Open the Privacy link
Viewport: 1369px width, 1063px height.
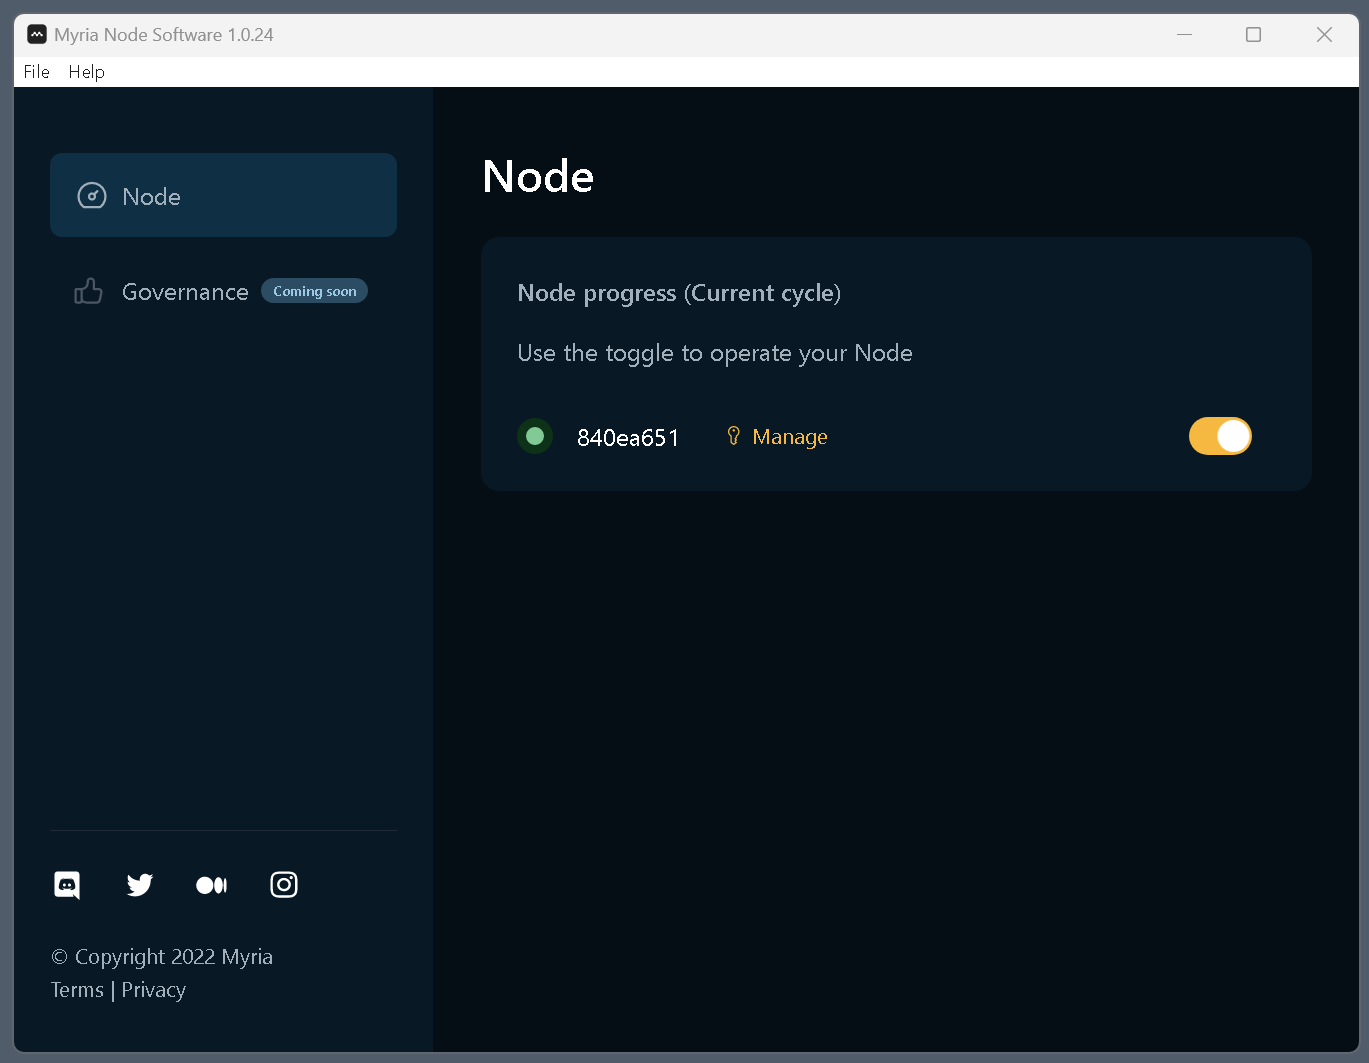point(154,990)
